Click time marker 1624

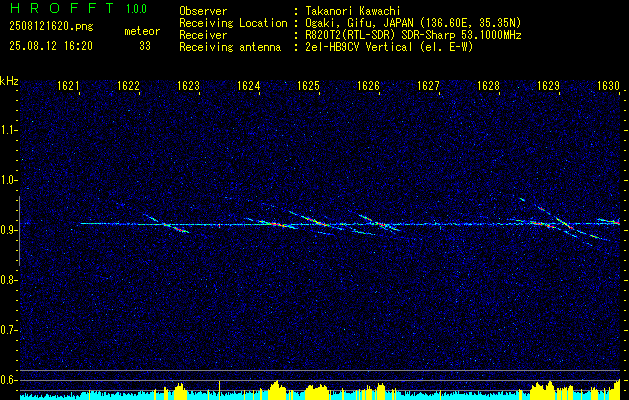[248, 86]
